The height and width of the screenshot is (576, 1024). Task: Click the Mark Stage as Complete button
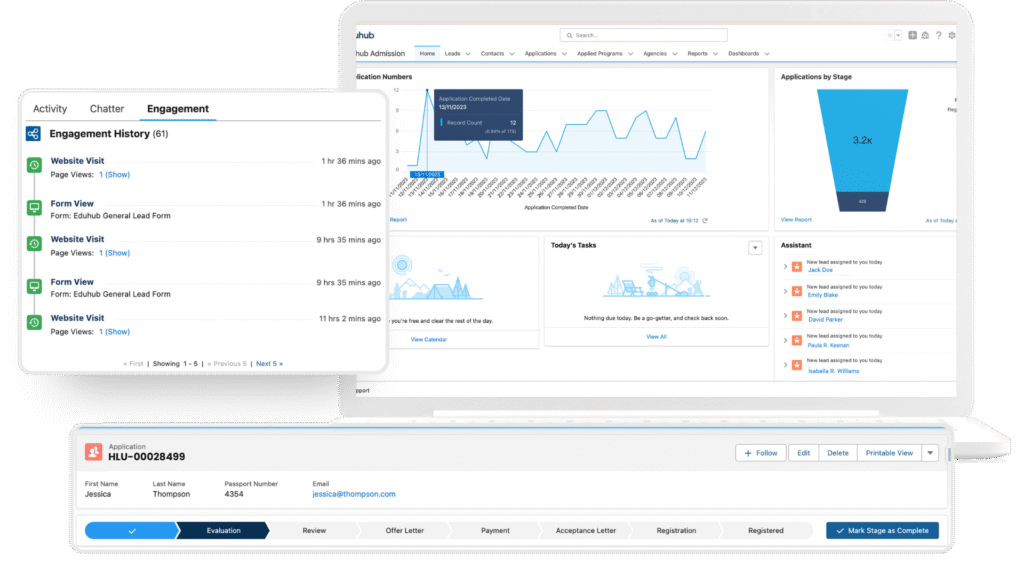882,531
